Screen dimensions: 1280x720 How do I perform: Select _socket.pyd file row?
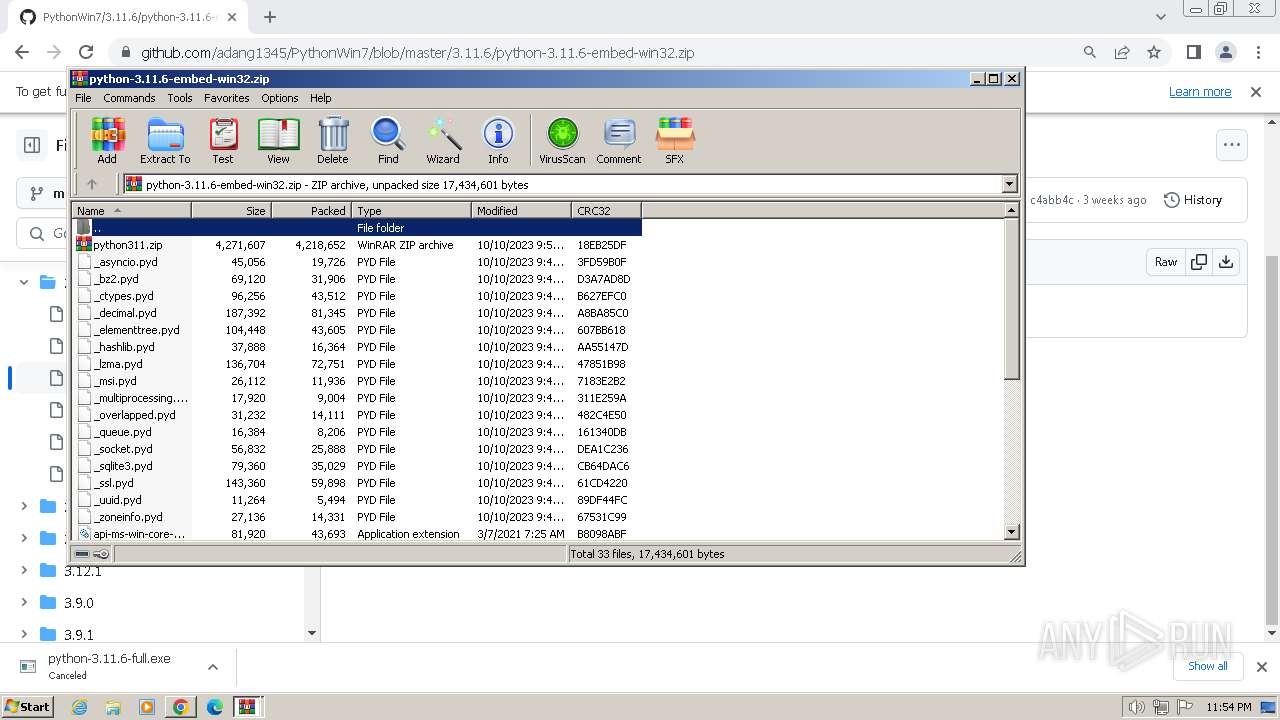pyautogui.click(x=357, y=449)
